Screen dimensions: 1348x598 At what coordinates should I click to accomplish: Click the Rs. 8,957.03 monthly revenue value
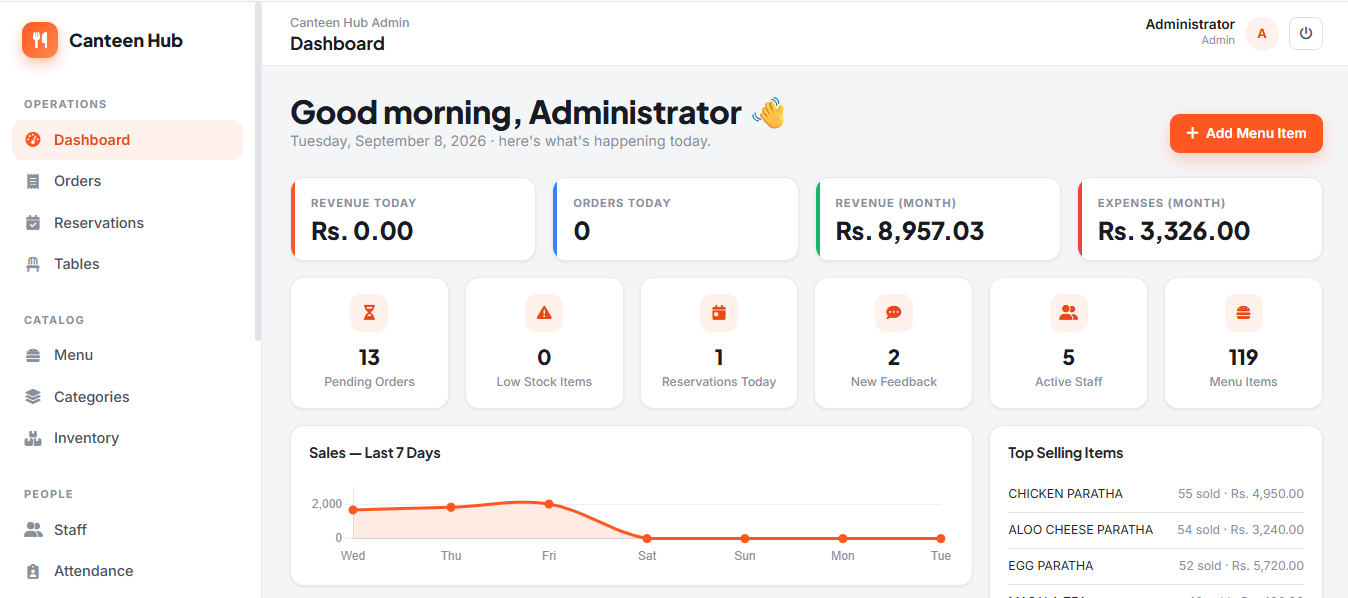[x=910, y=231]
